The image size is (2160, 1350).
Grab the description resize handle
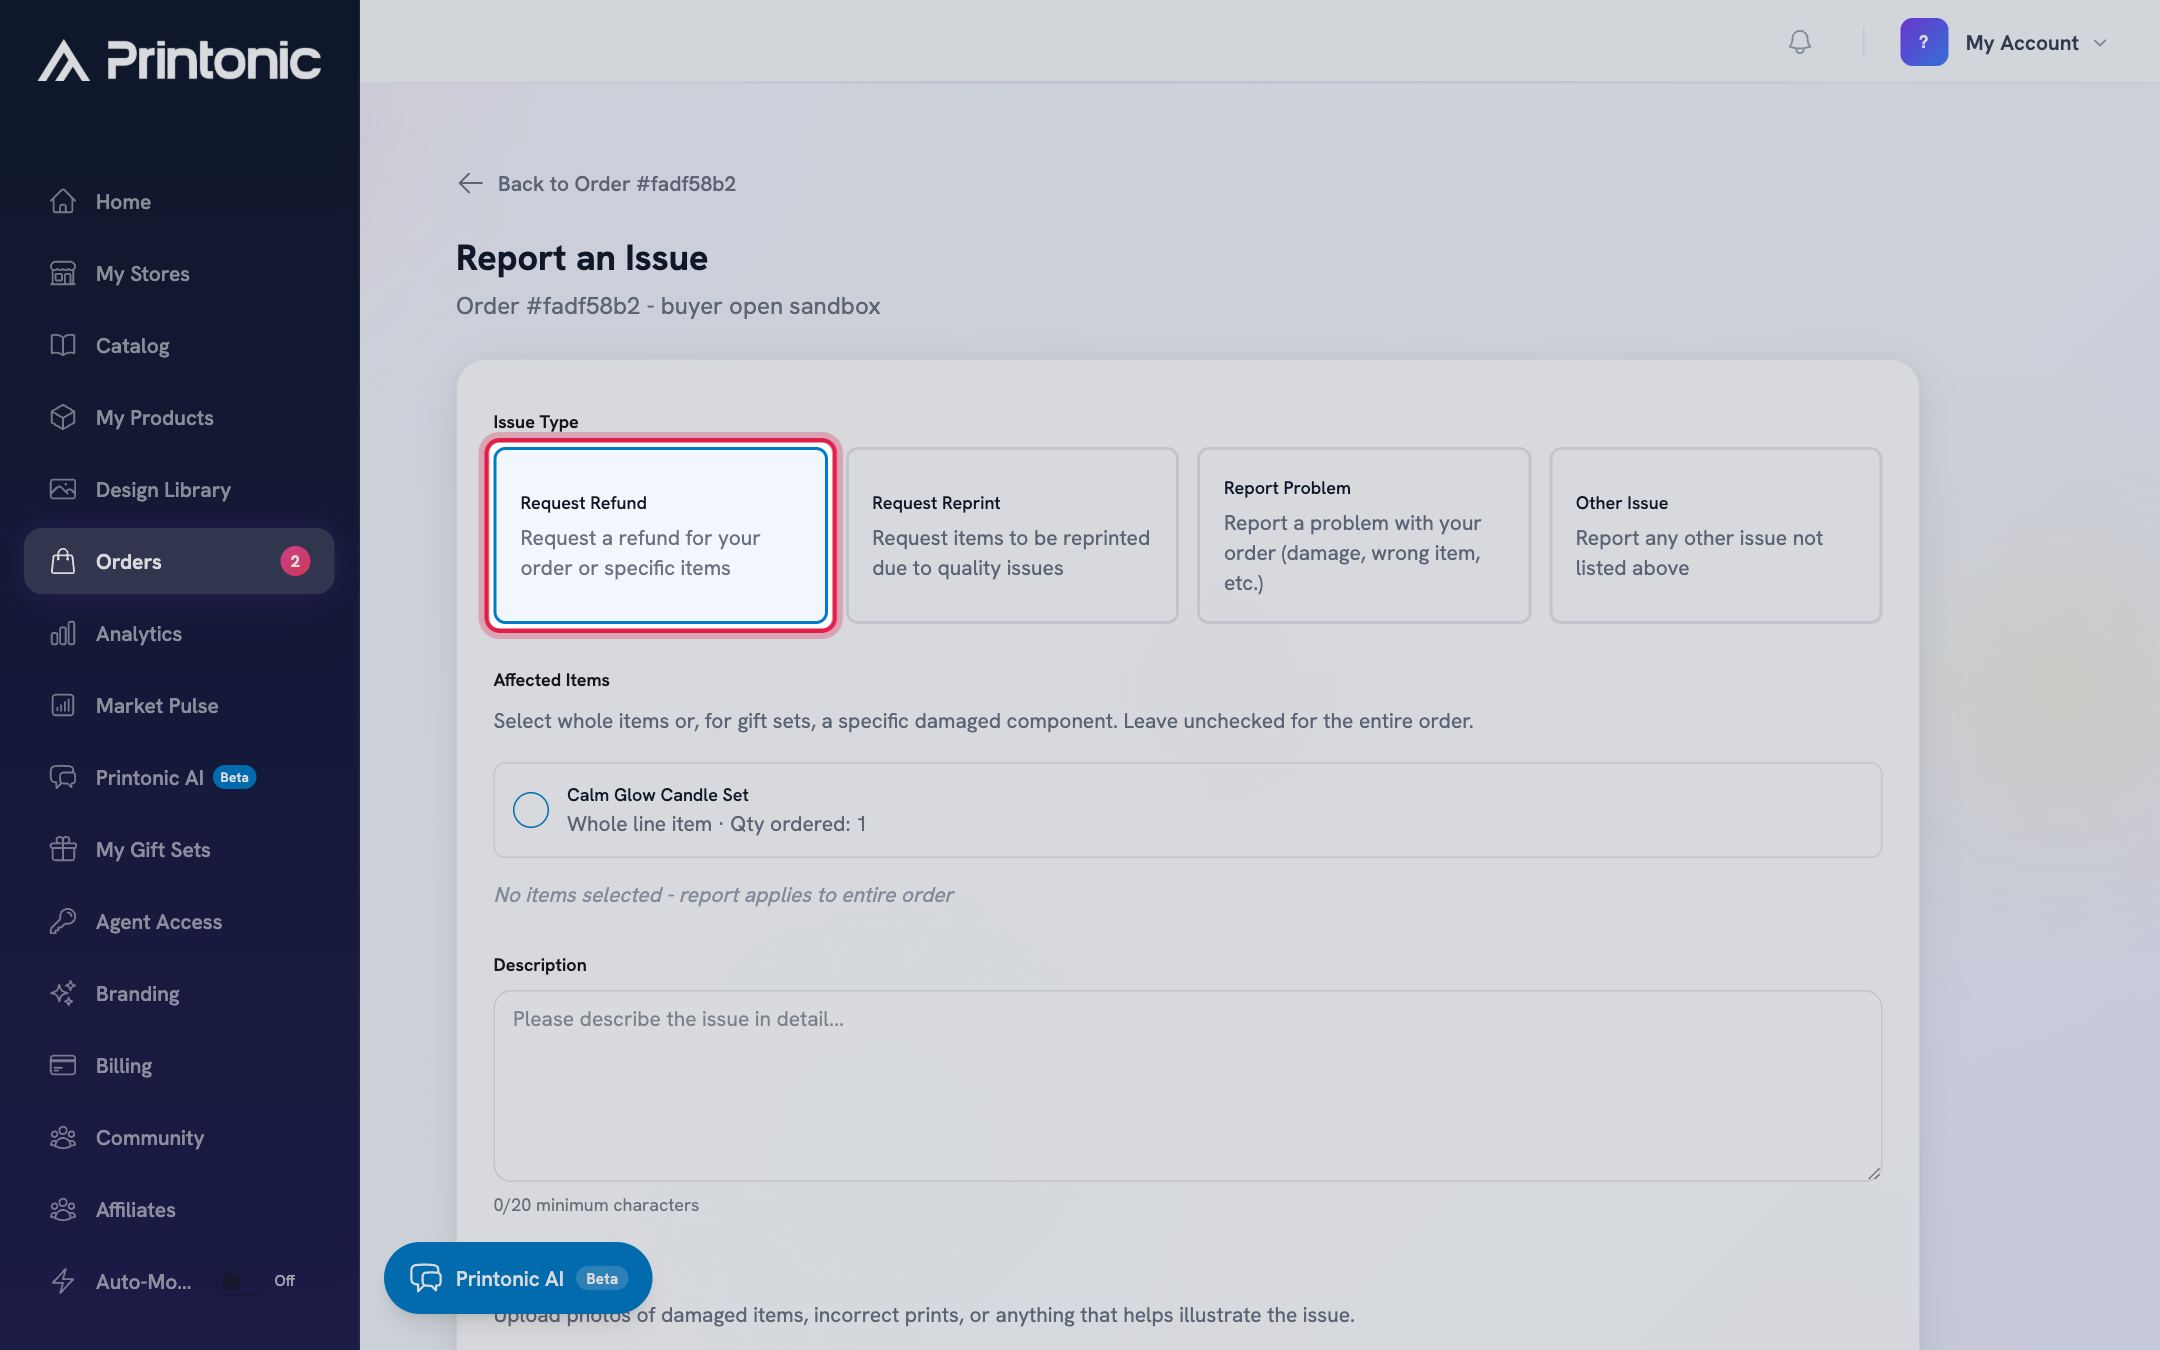pos(1873,1173)
